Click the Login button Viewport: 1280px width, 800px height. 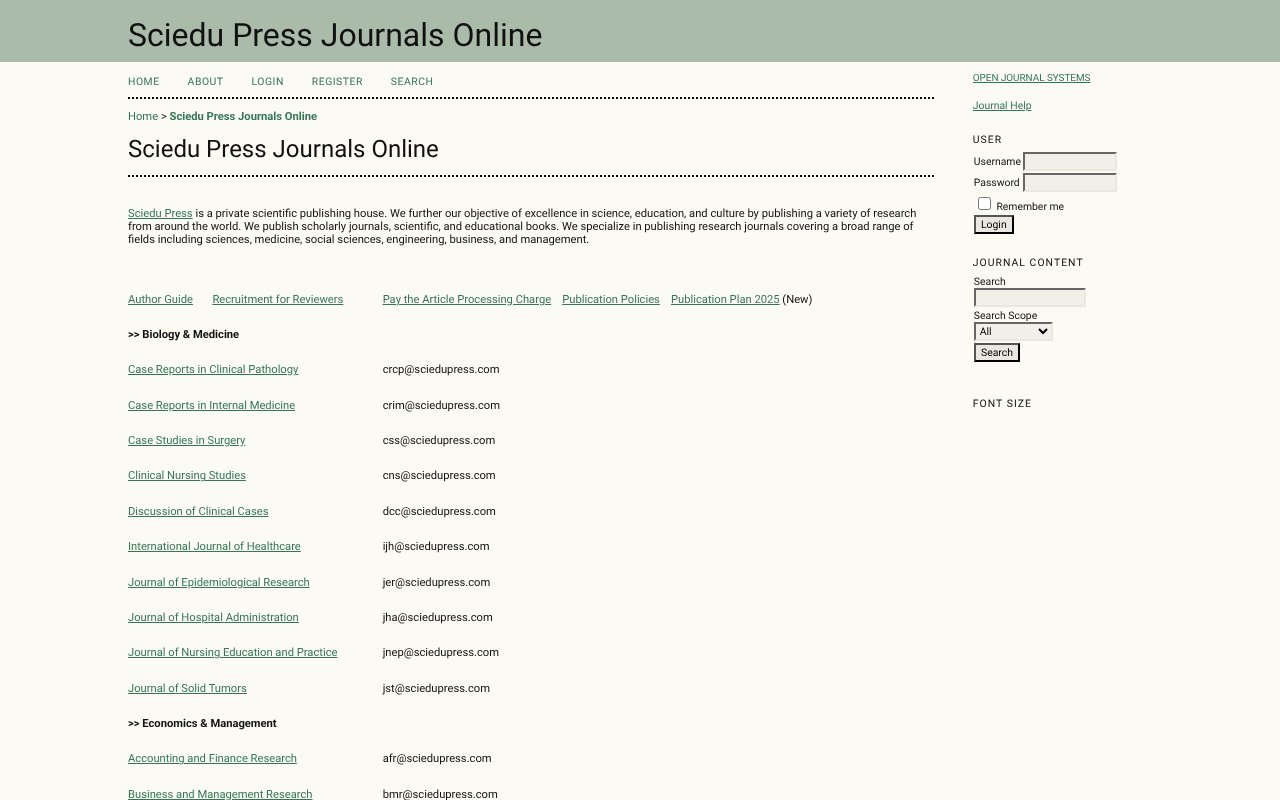[x=993, y=224]
